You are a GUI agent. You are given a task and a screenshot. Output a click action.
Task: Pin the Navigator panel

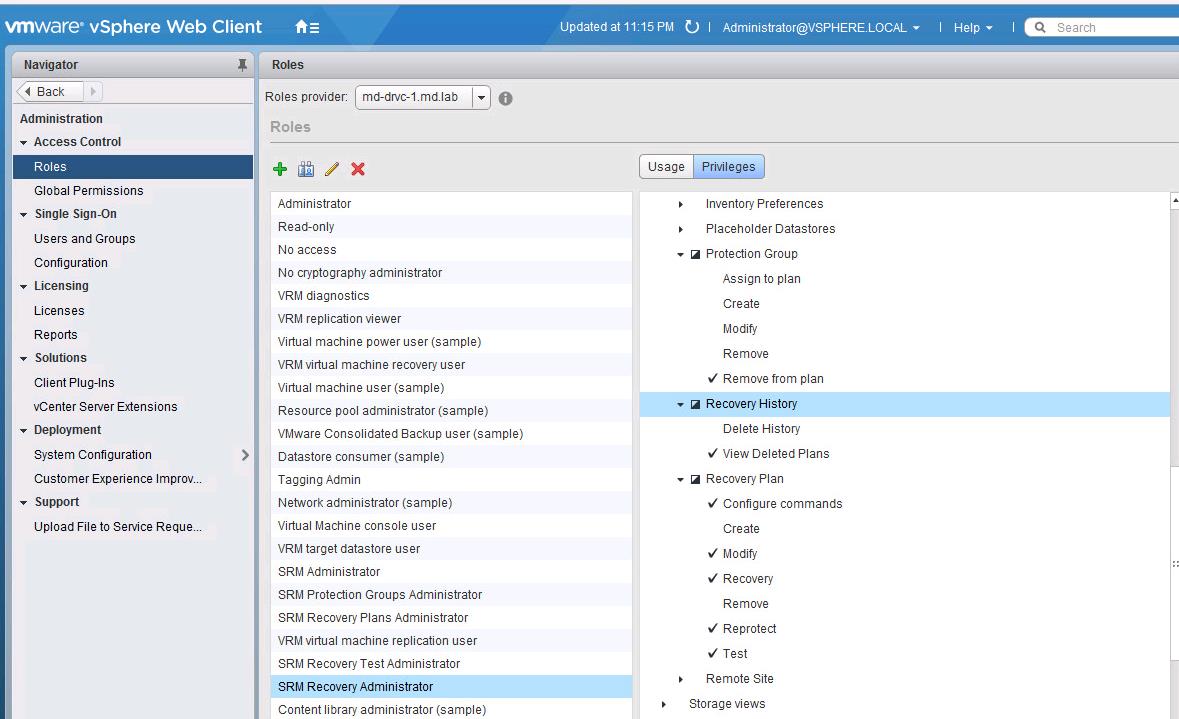pos(242,65)
